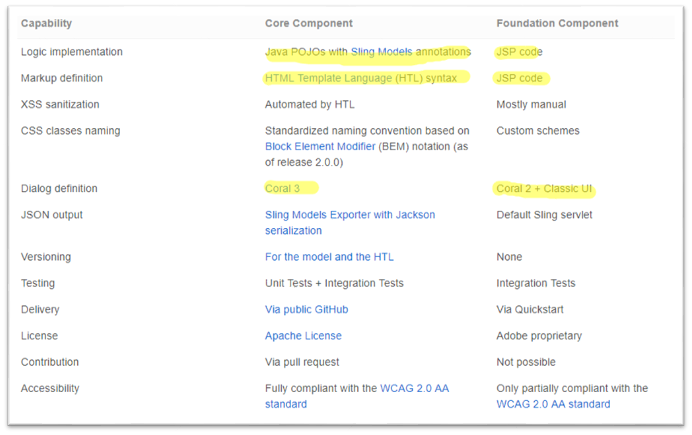Click the 'Mostly manual' cell
Viewport: 692px width, 435px height.
point(531,105)
